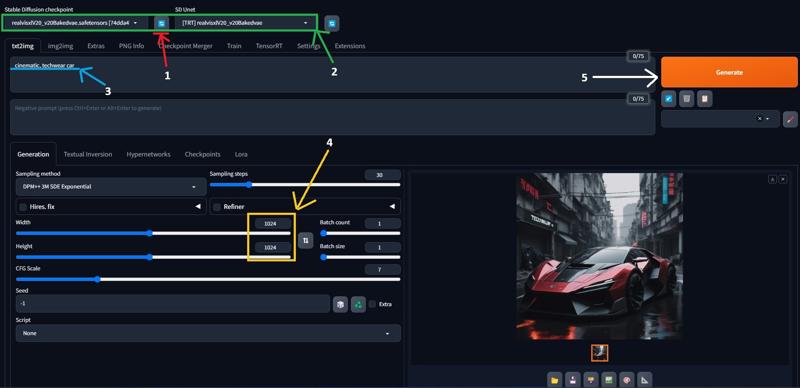The image size is (800, 388).
Task: Randomize seed with the dice icon
Action: pos(340,304)
